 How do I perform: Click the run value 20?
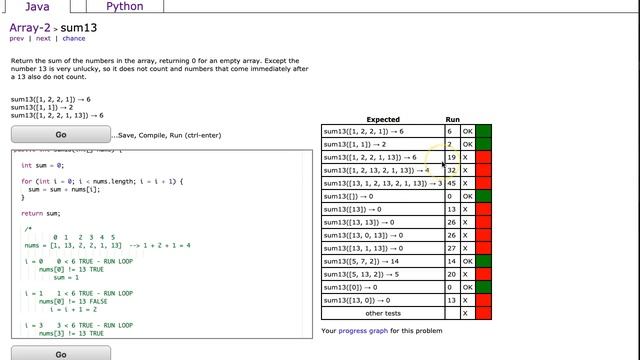[x=451, y=274]
